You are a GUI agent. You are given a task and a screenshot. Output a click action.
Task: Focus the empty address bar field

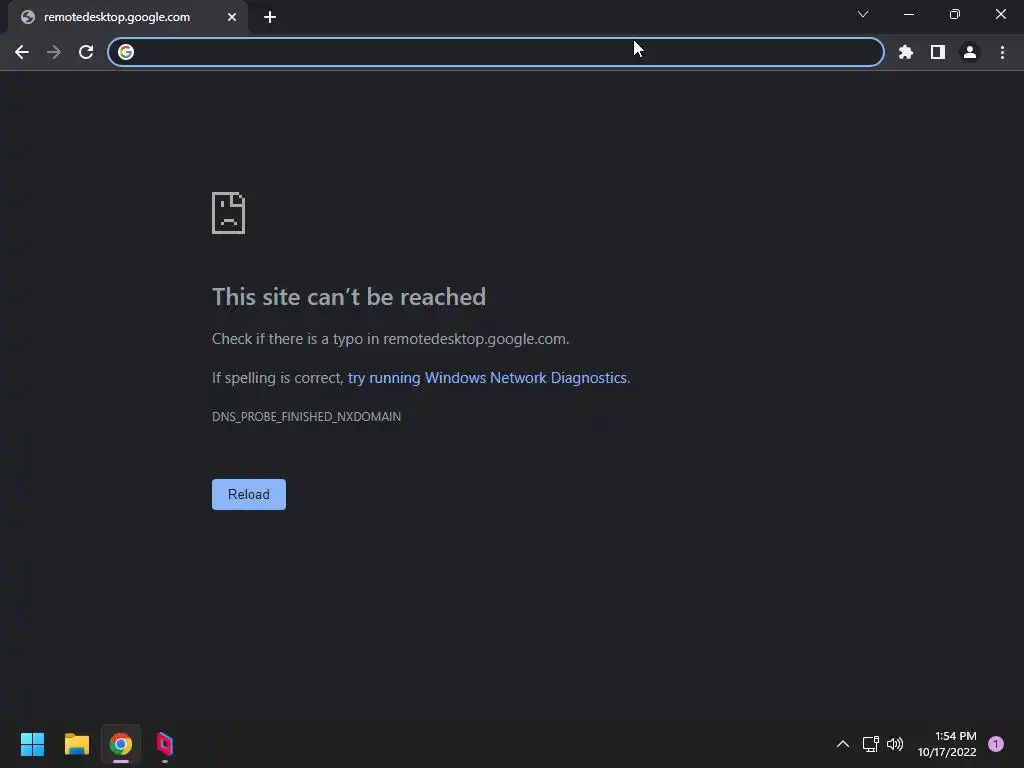[x=496, y=52]
